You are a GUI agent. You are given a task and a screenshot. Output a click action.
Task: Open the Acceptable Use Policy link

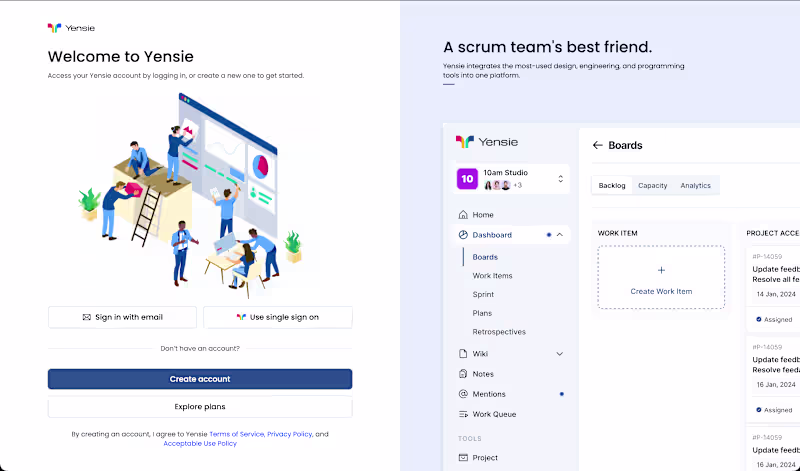coord(200,443)
